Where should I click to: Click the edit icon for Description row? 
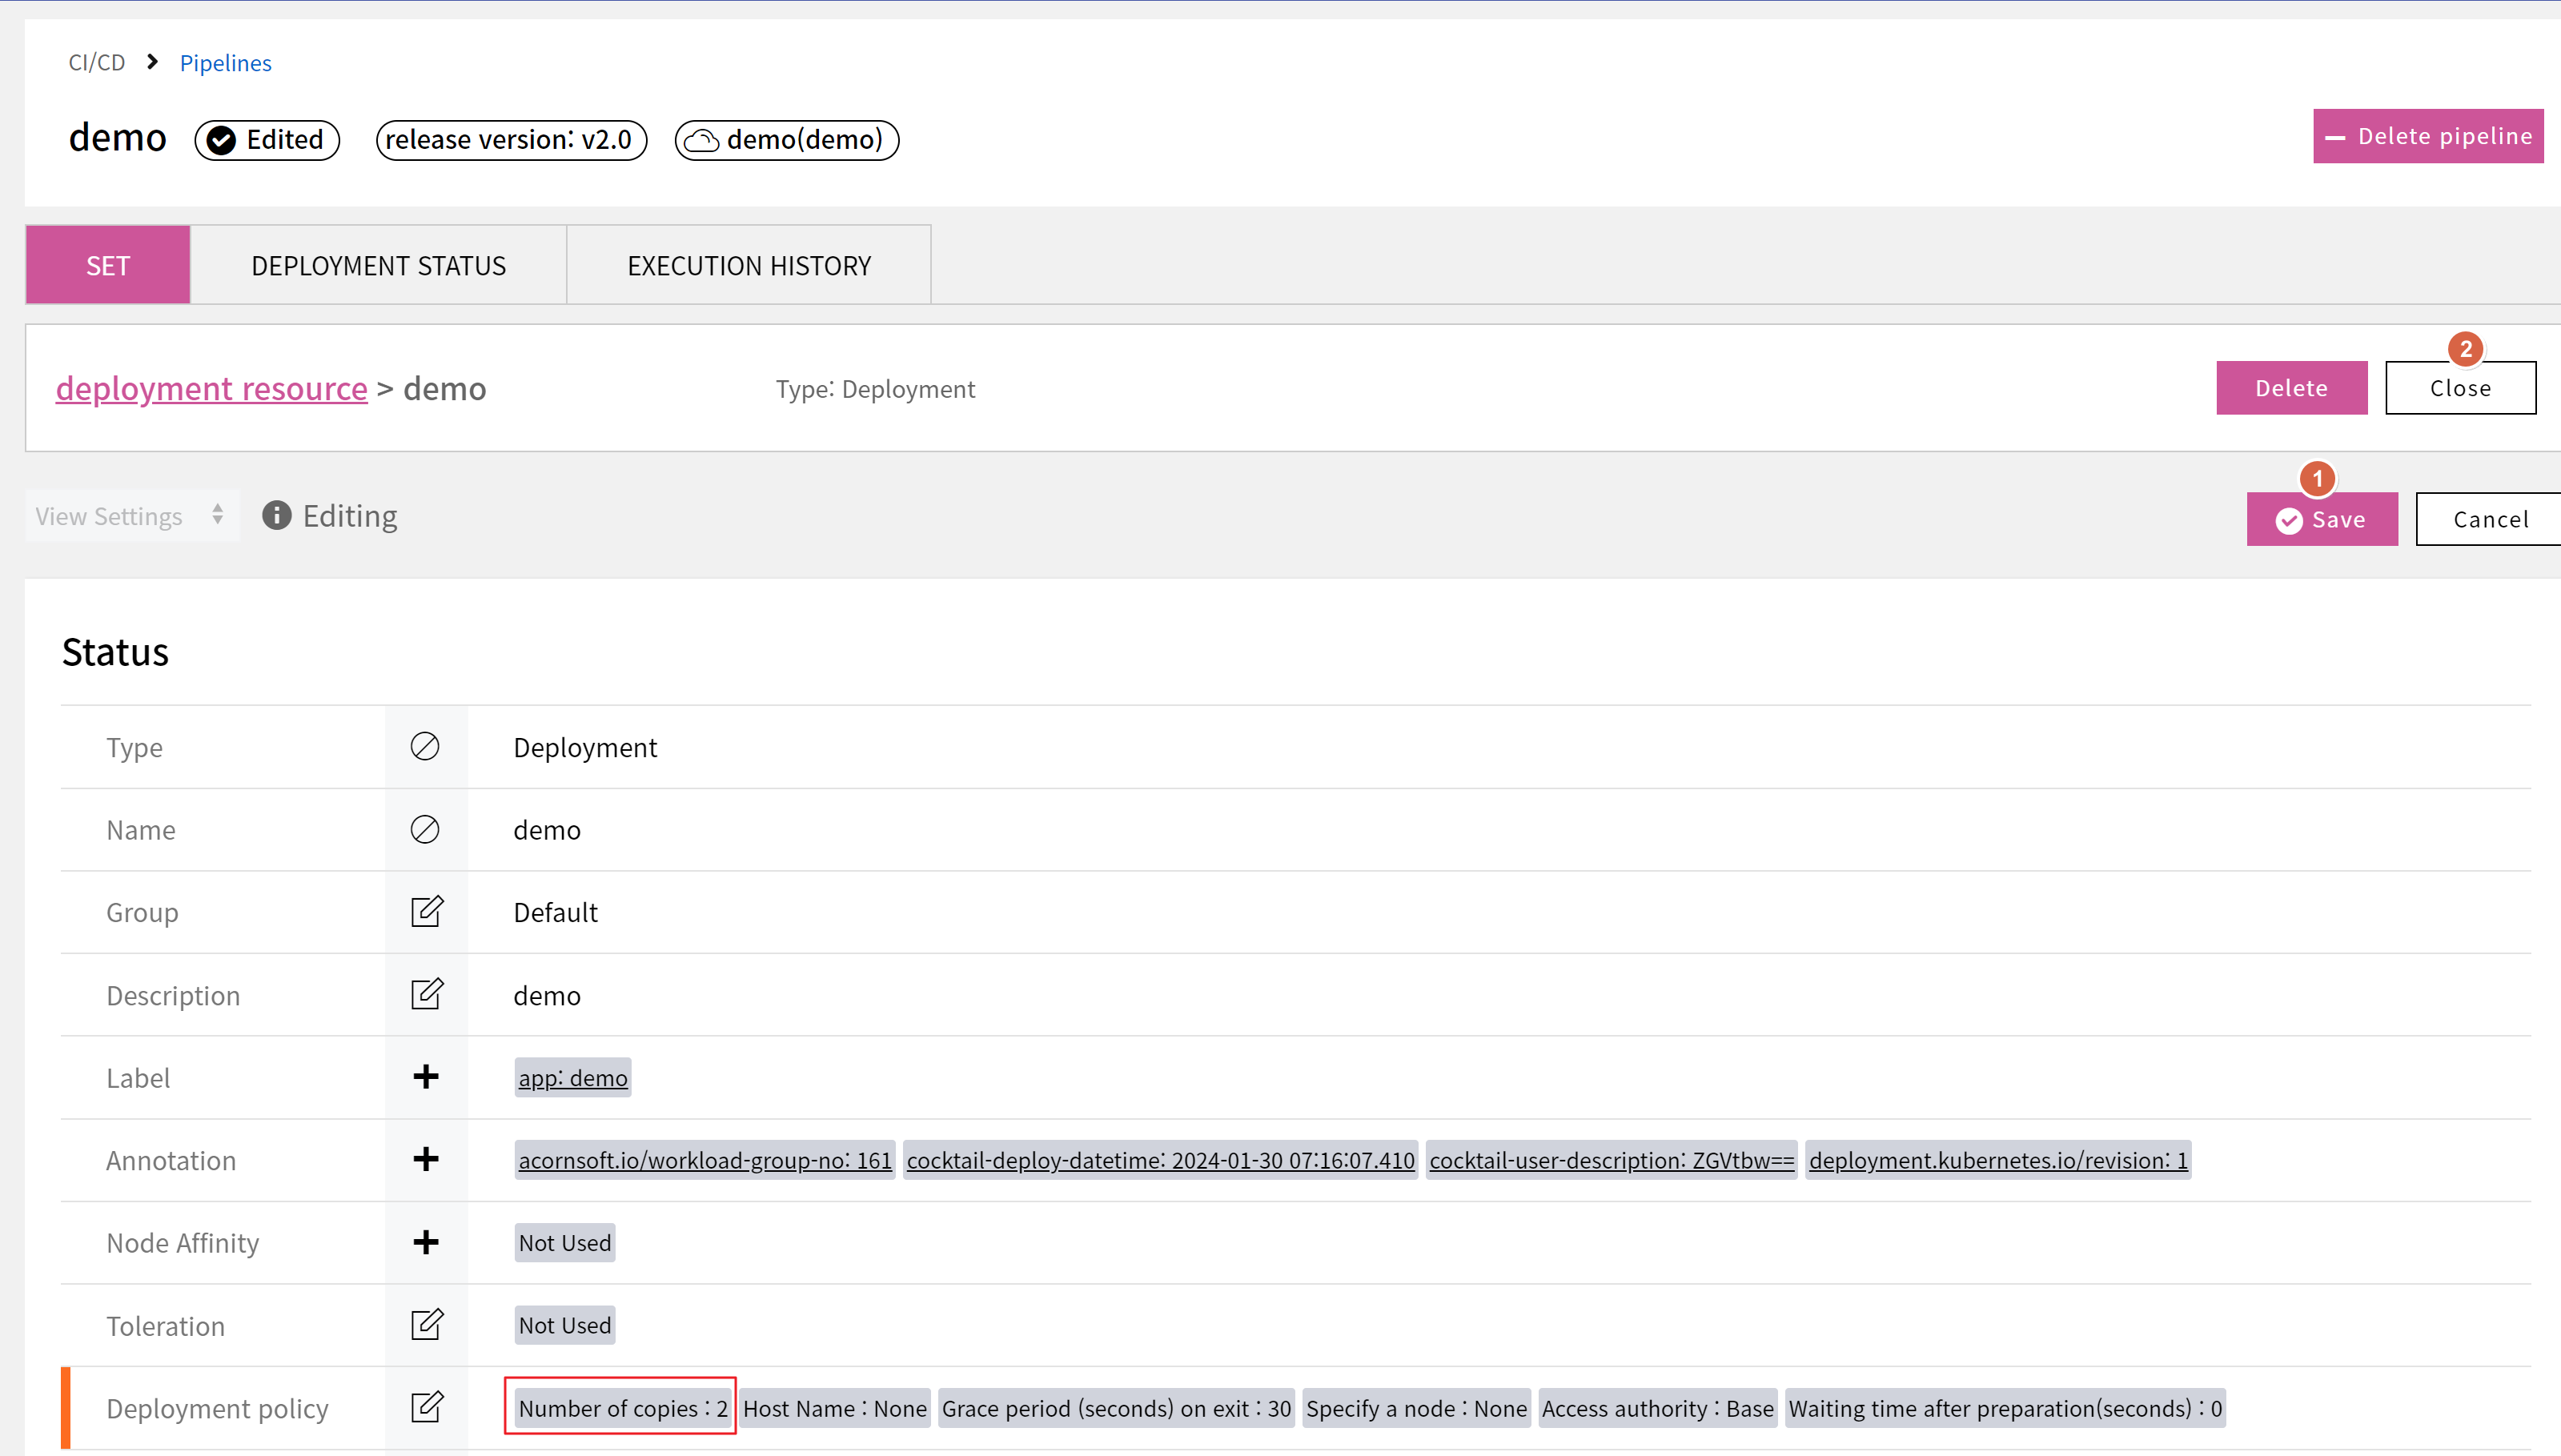426,995
